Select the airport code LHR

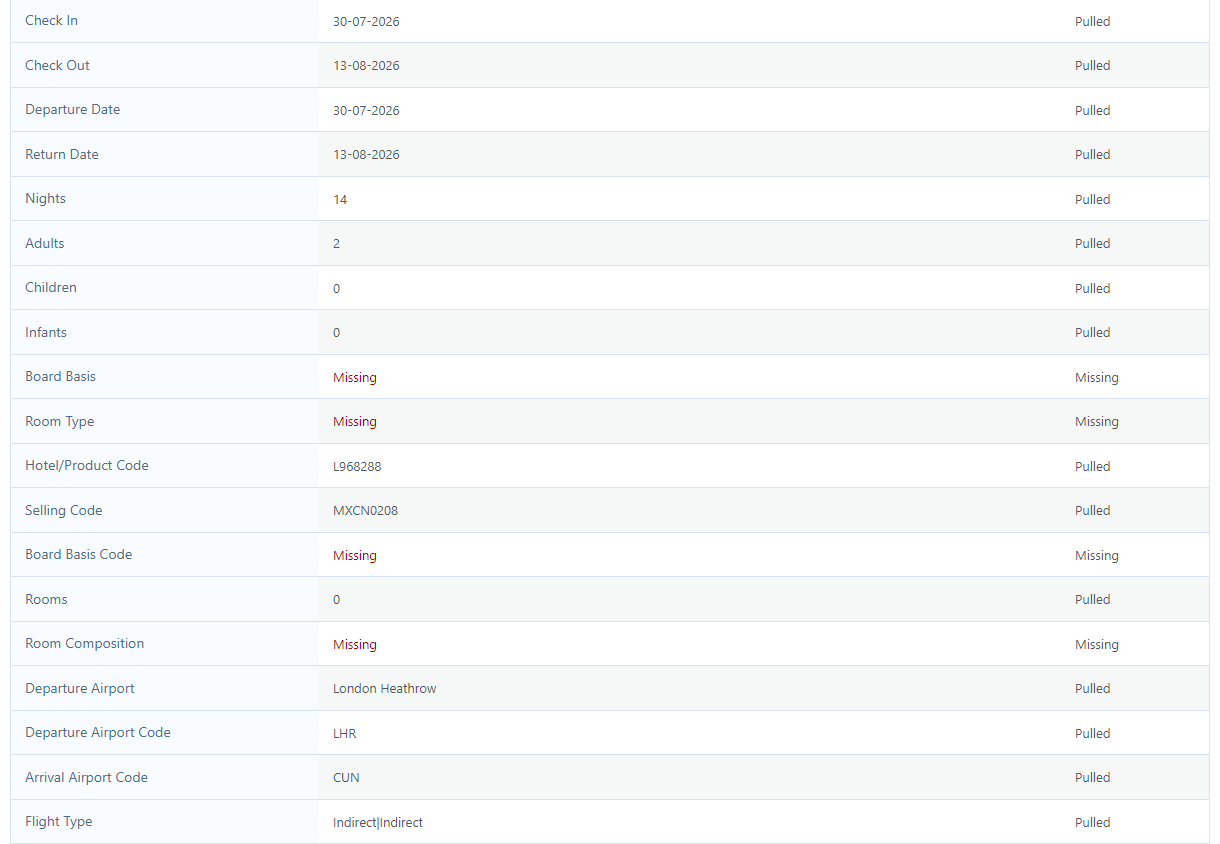pyautogui.click(x=345, y=734)
